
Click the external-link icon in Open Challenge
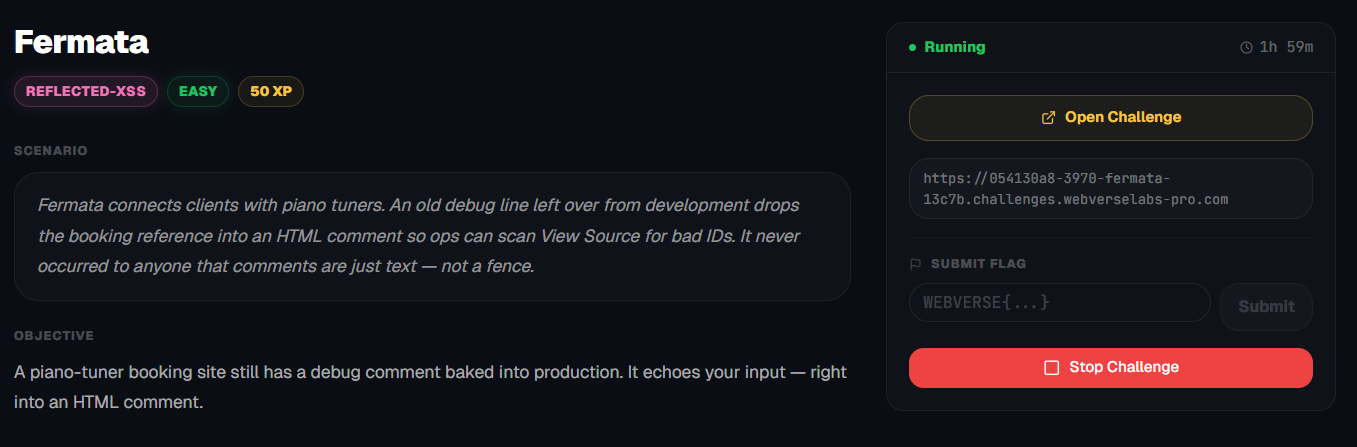click(1048, 118)
